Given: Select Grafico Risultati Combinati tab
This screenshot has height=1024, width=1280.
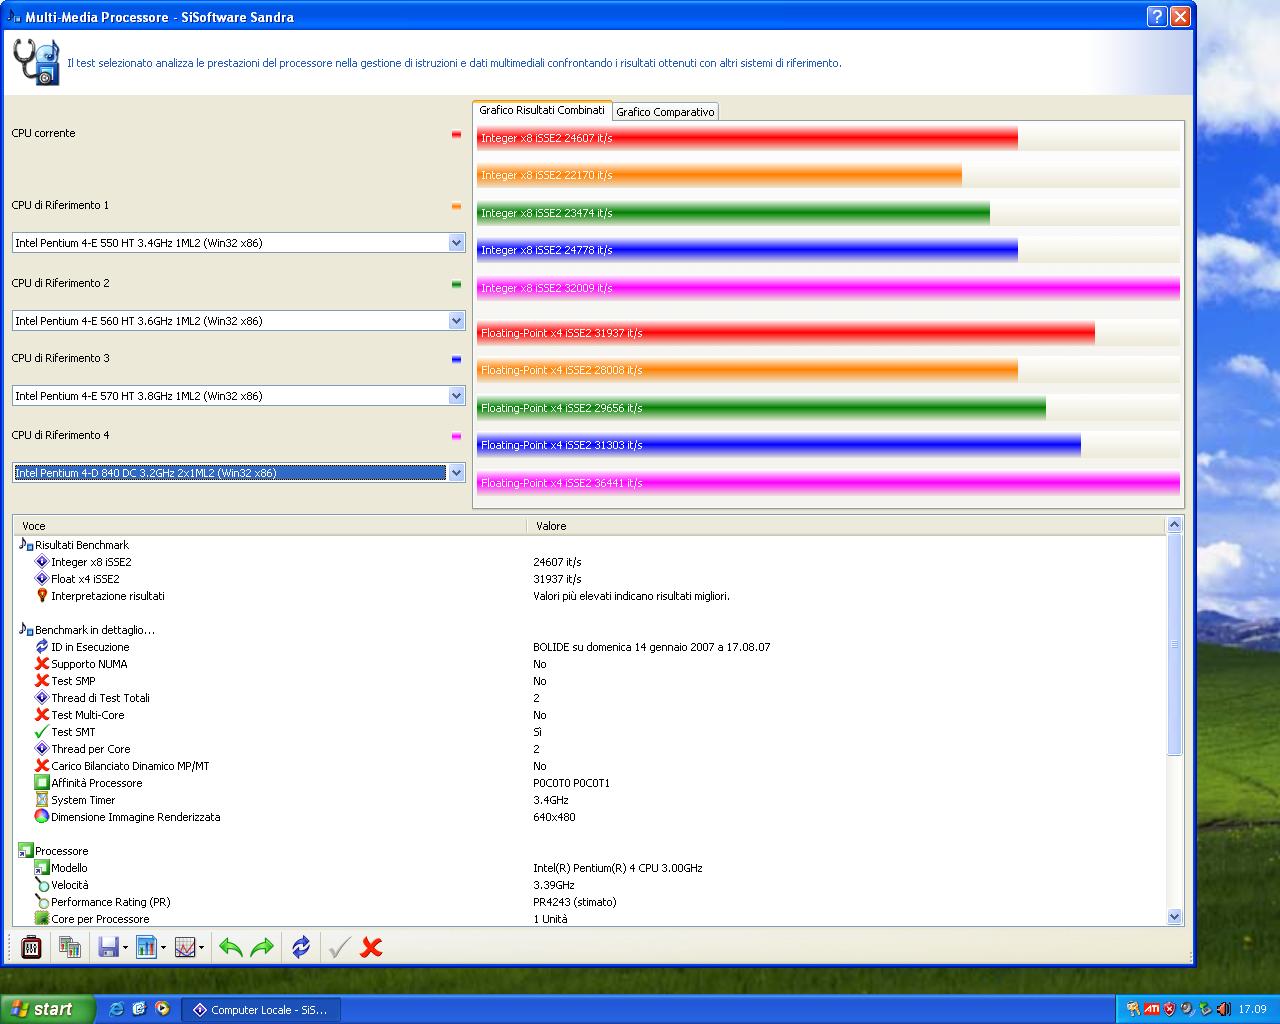Looking at the screenshot, I should pos(542,110).
